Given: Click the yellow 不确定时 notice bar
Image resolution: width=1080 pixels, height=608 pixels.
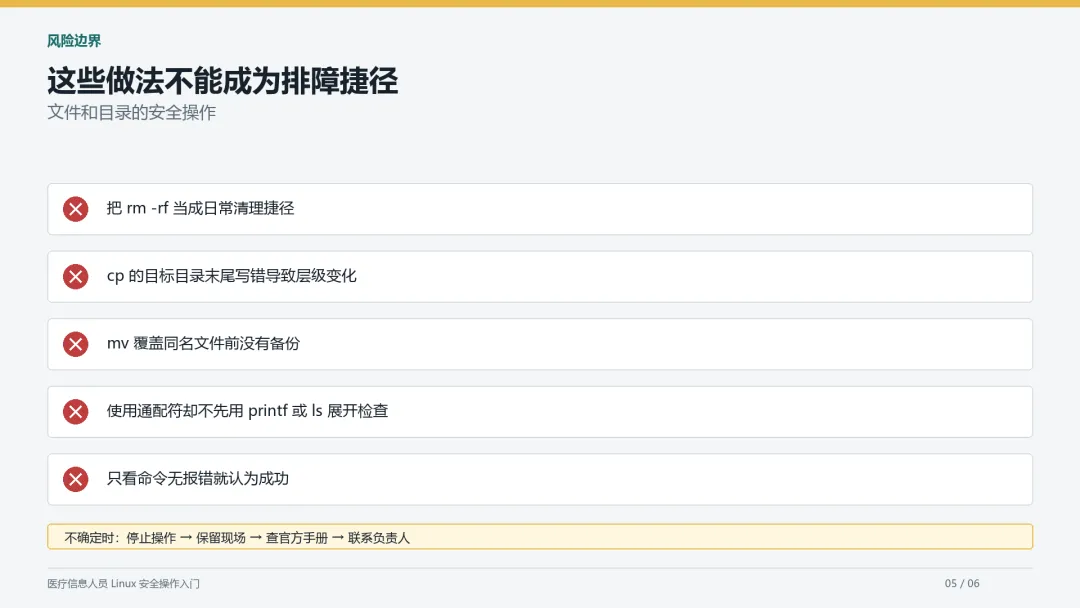Looking at the screenshot, I should 540,536.
